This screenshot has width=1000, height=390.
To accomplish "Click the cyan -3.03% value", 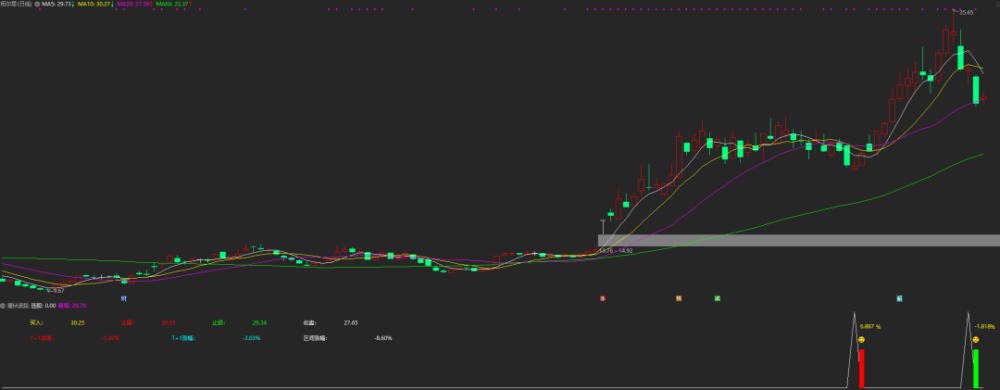I will [251, 338].
